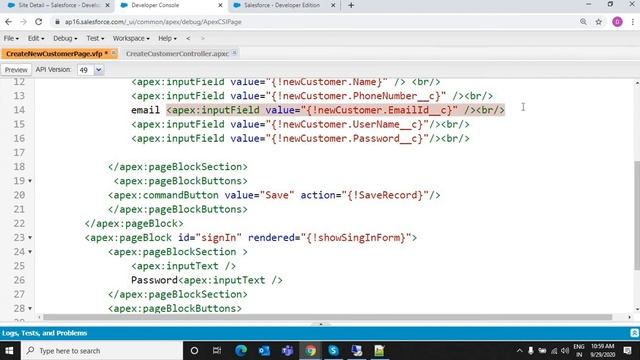This screenshot has height=360, width=640.
Task: Click the previous-location '<' arrow in the menu bar
Action: coord(188,38)
